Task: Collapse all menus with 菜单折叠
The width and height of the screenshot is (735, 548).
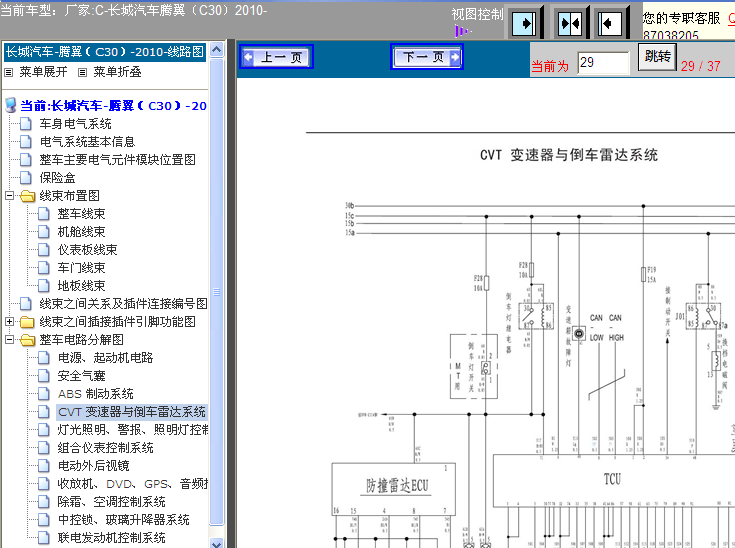Action: [117, 72]
